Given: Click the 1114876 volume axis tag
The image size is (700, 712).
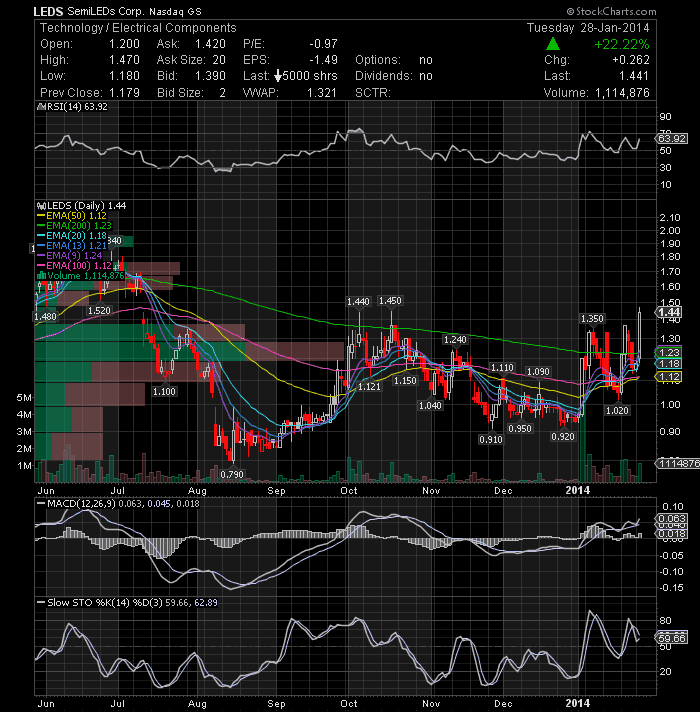Looking at the screenshot, I should pyautogui.click(x=677, y=463).
